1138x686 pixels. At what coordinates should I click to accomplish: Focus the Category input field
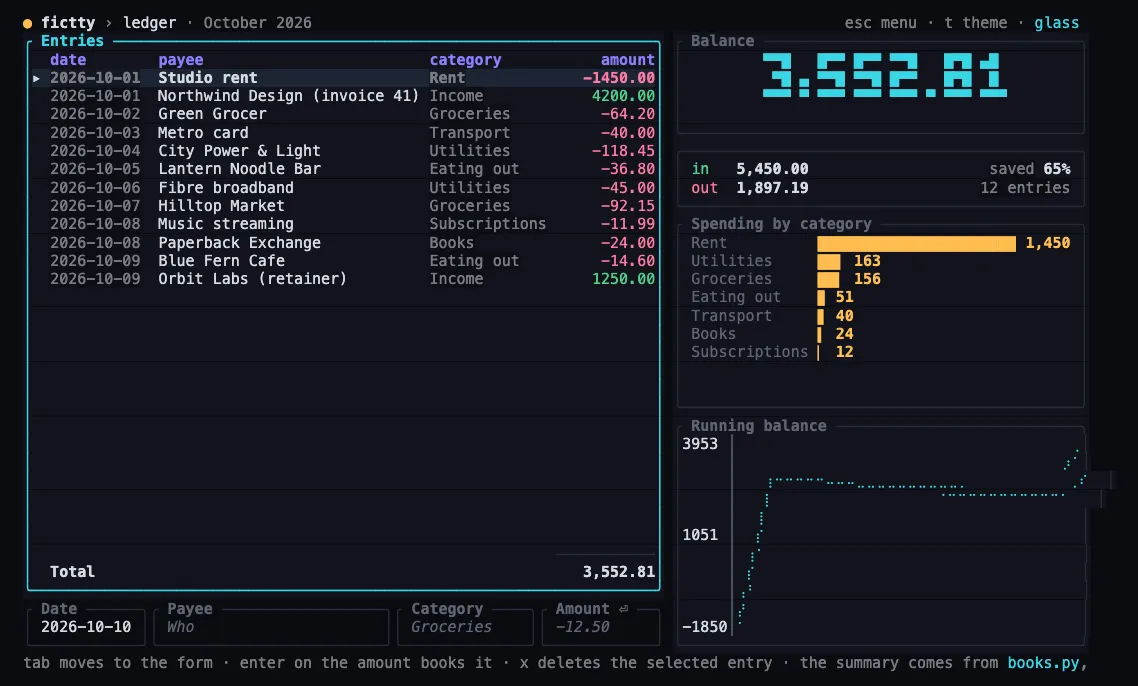pos(465,626)
